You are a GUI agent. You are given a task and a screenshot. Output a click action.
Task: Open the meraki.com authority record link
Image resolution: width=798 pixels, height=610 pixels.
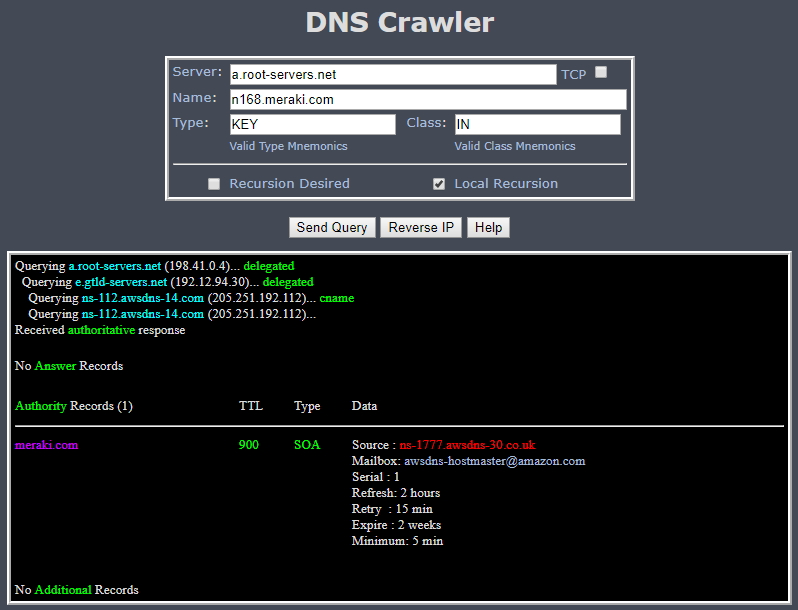pos(46,445)
